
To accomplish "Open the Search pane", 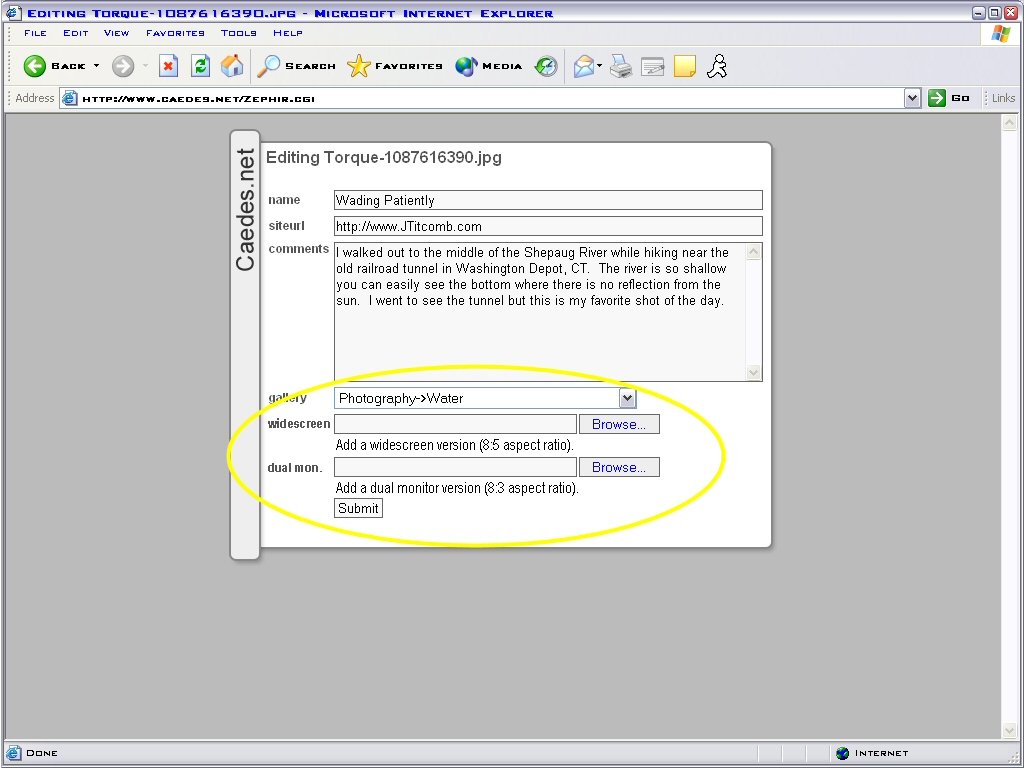I will coord(296,66).
